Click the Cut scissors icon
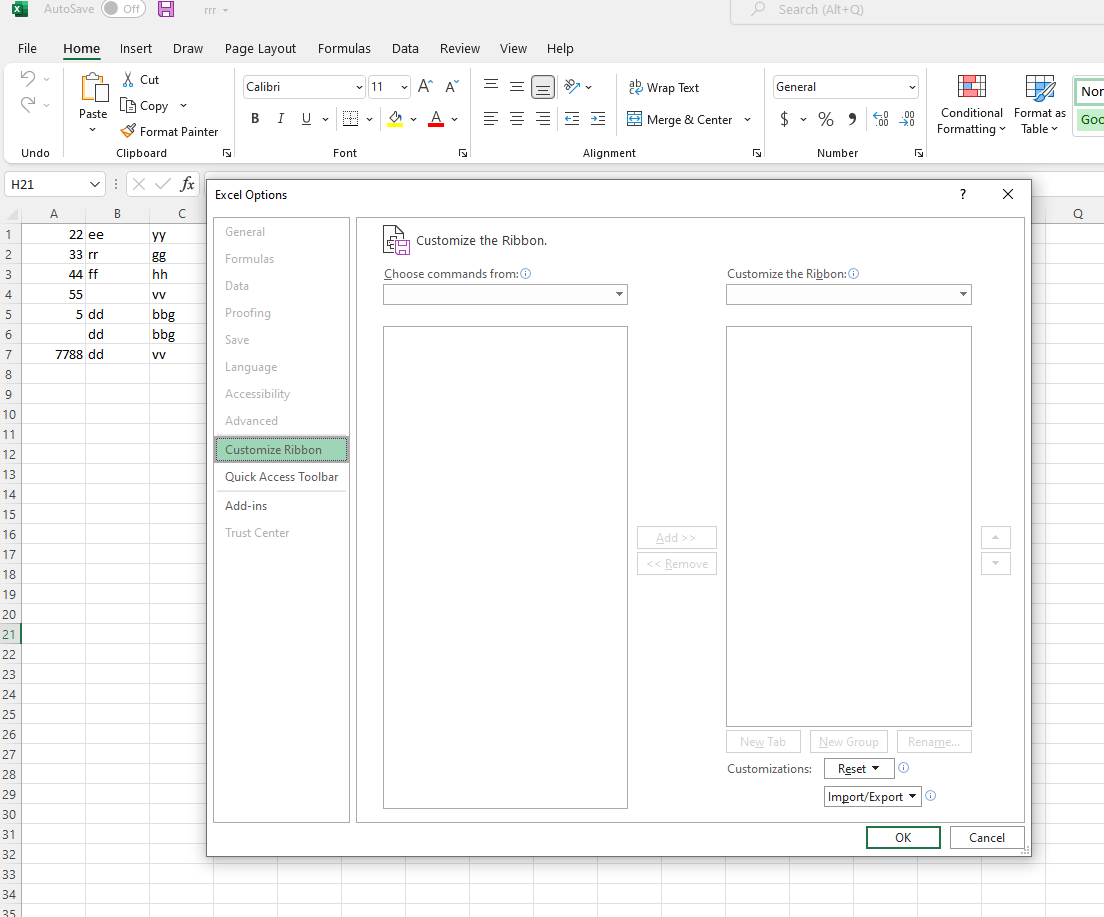This screenshot has height=917, width=1104. pos(128,79)
